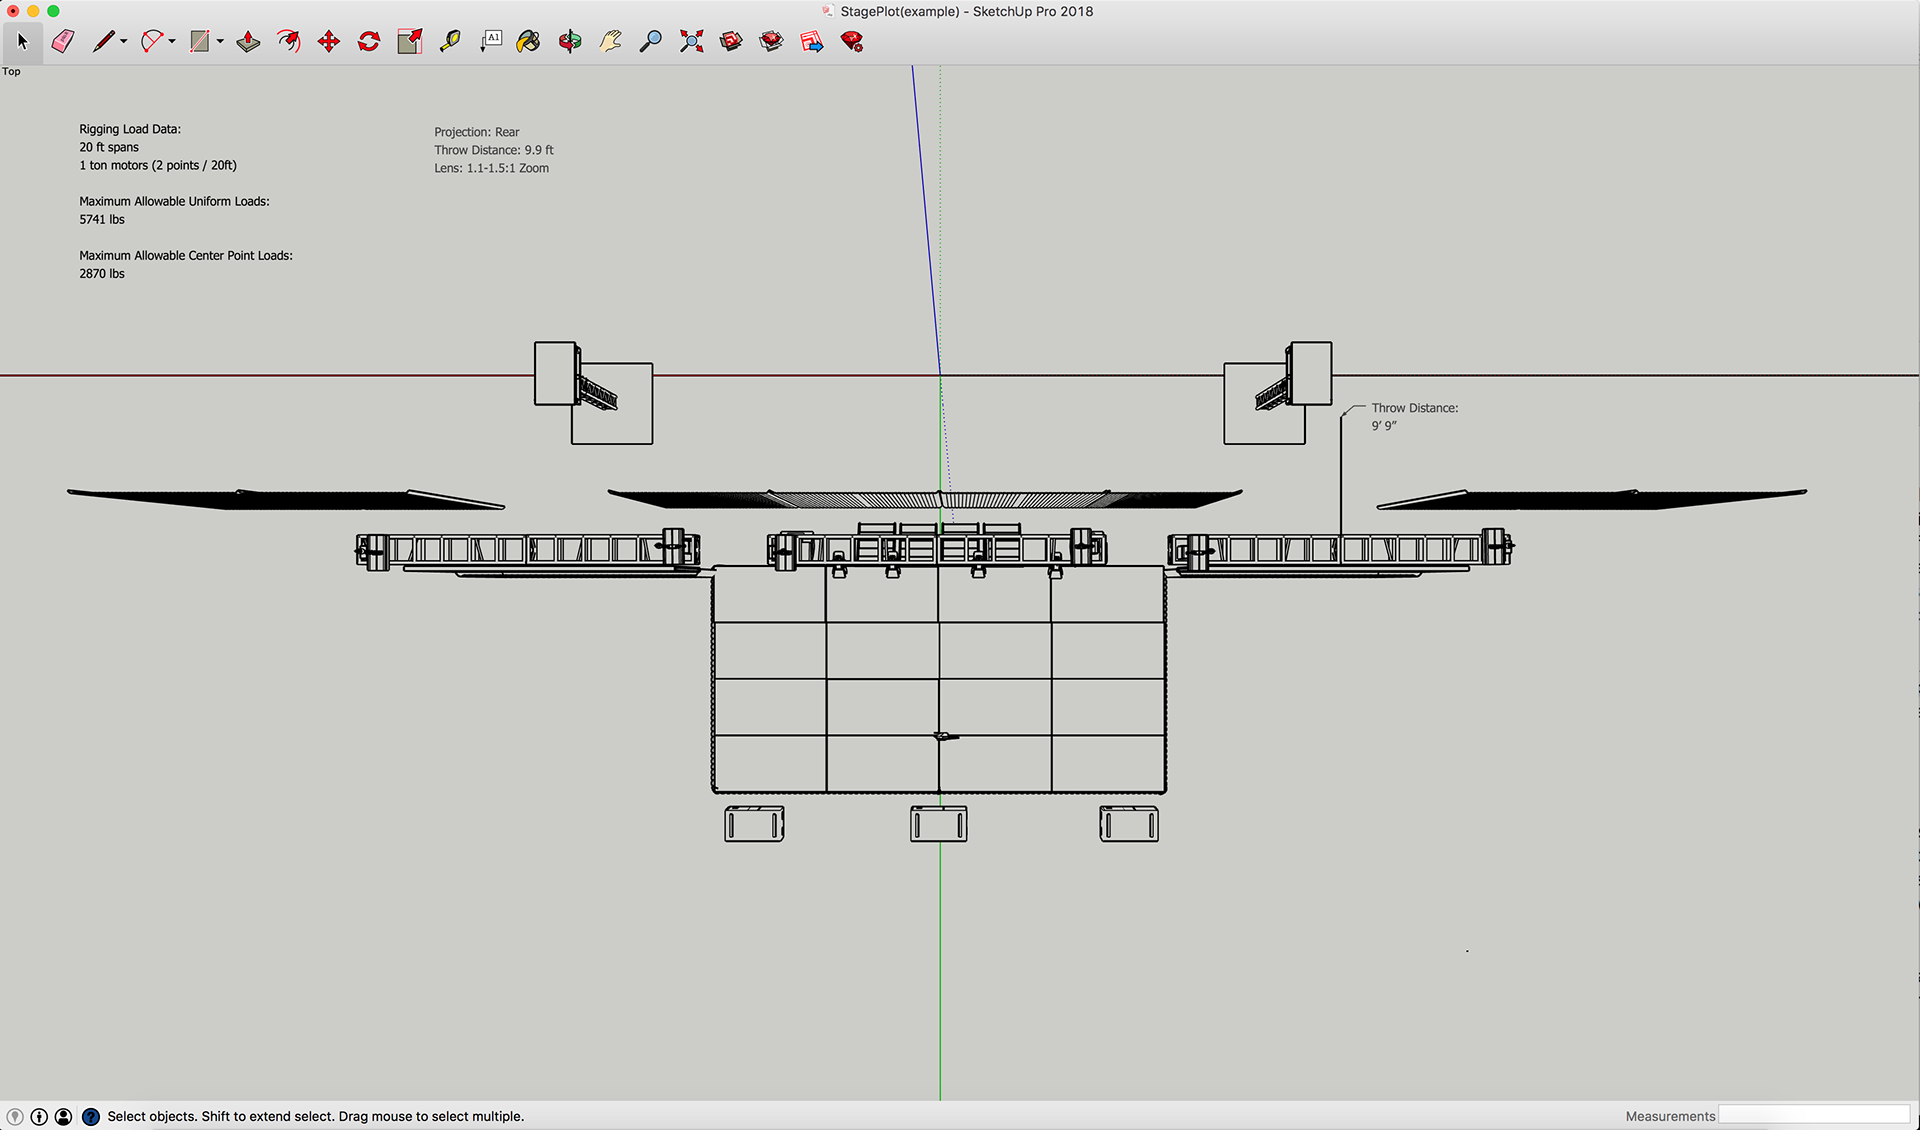The width and height of the screenshot is (1920, 1130).
Task: Choose the Scale tool
Action: click(409, 41)
